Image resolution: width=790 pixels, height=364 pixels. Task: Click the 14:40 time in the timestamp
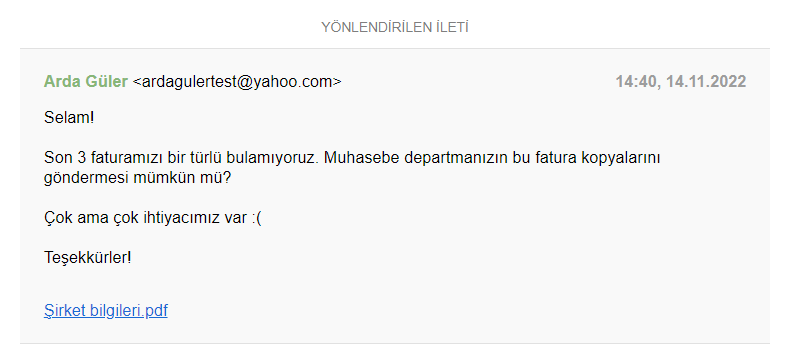click(636, 82)
